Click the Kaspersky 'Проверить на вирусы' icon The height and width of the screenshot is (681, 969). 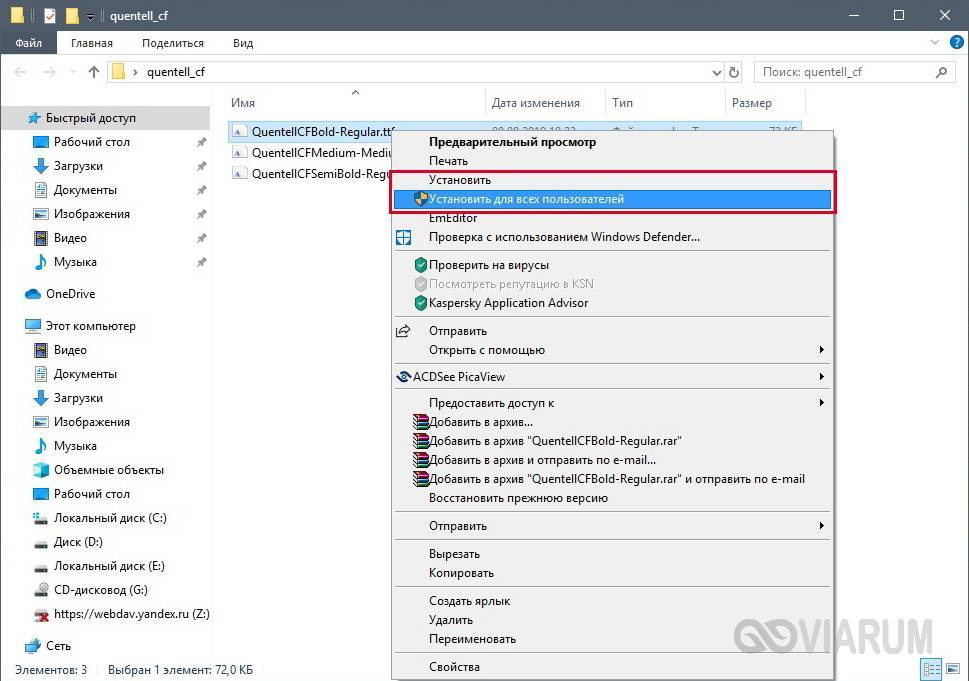(421, 265)
